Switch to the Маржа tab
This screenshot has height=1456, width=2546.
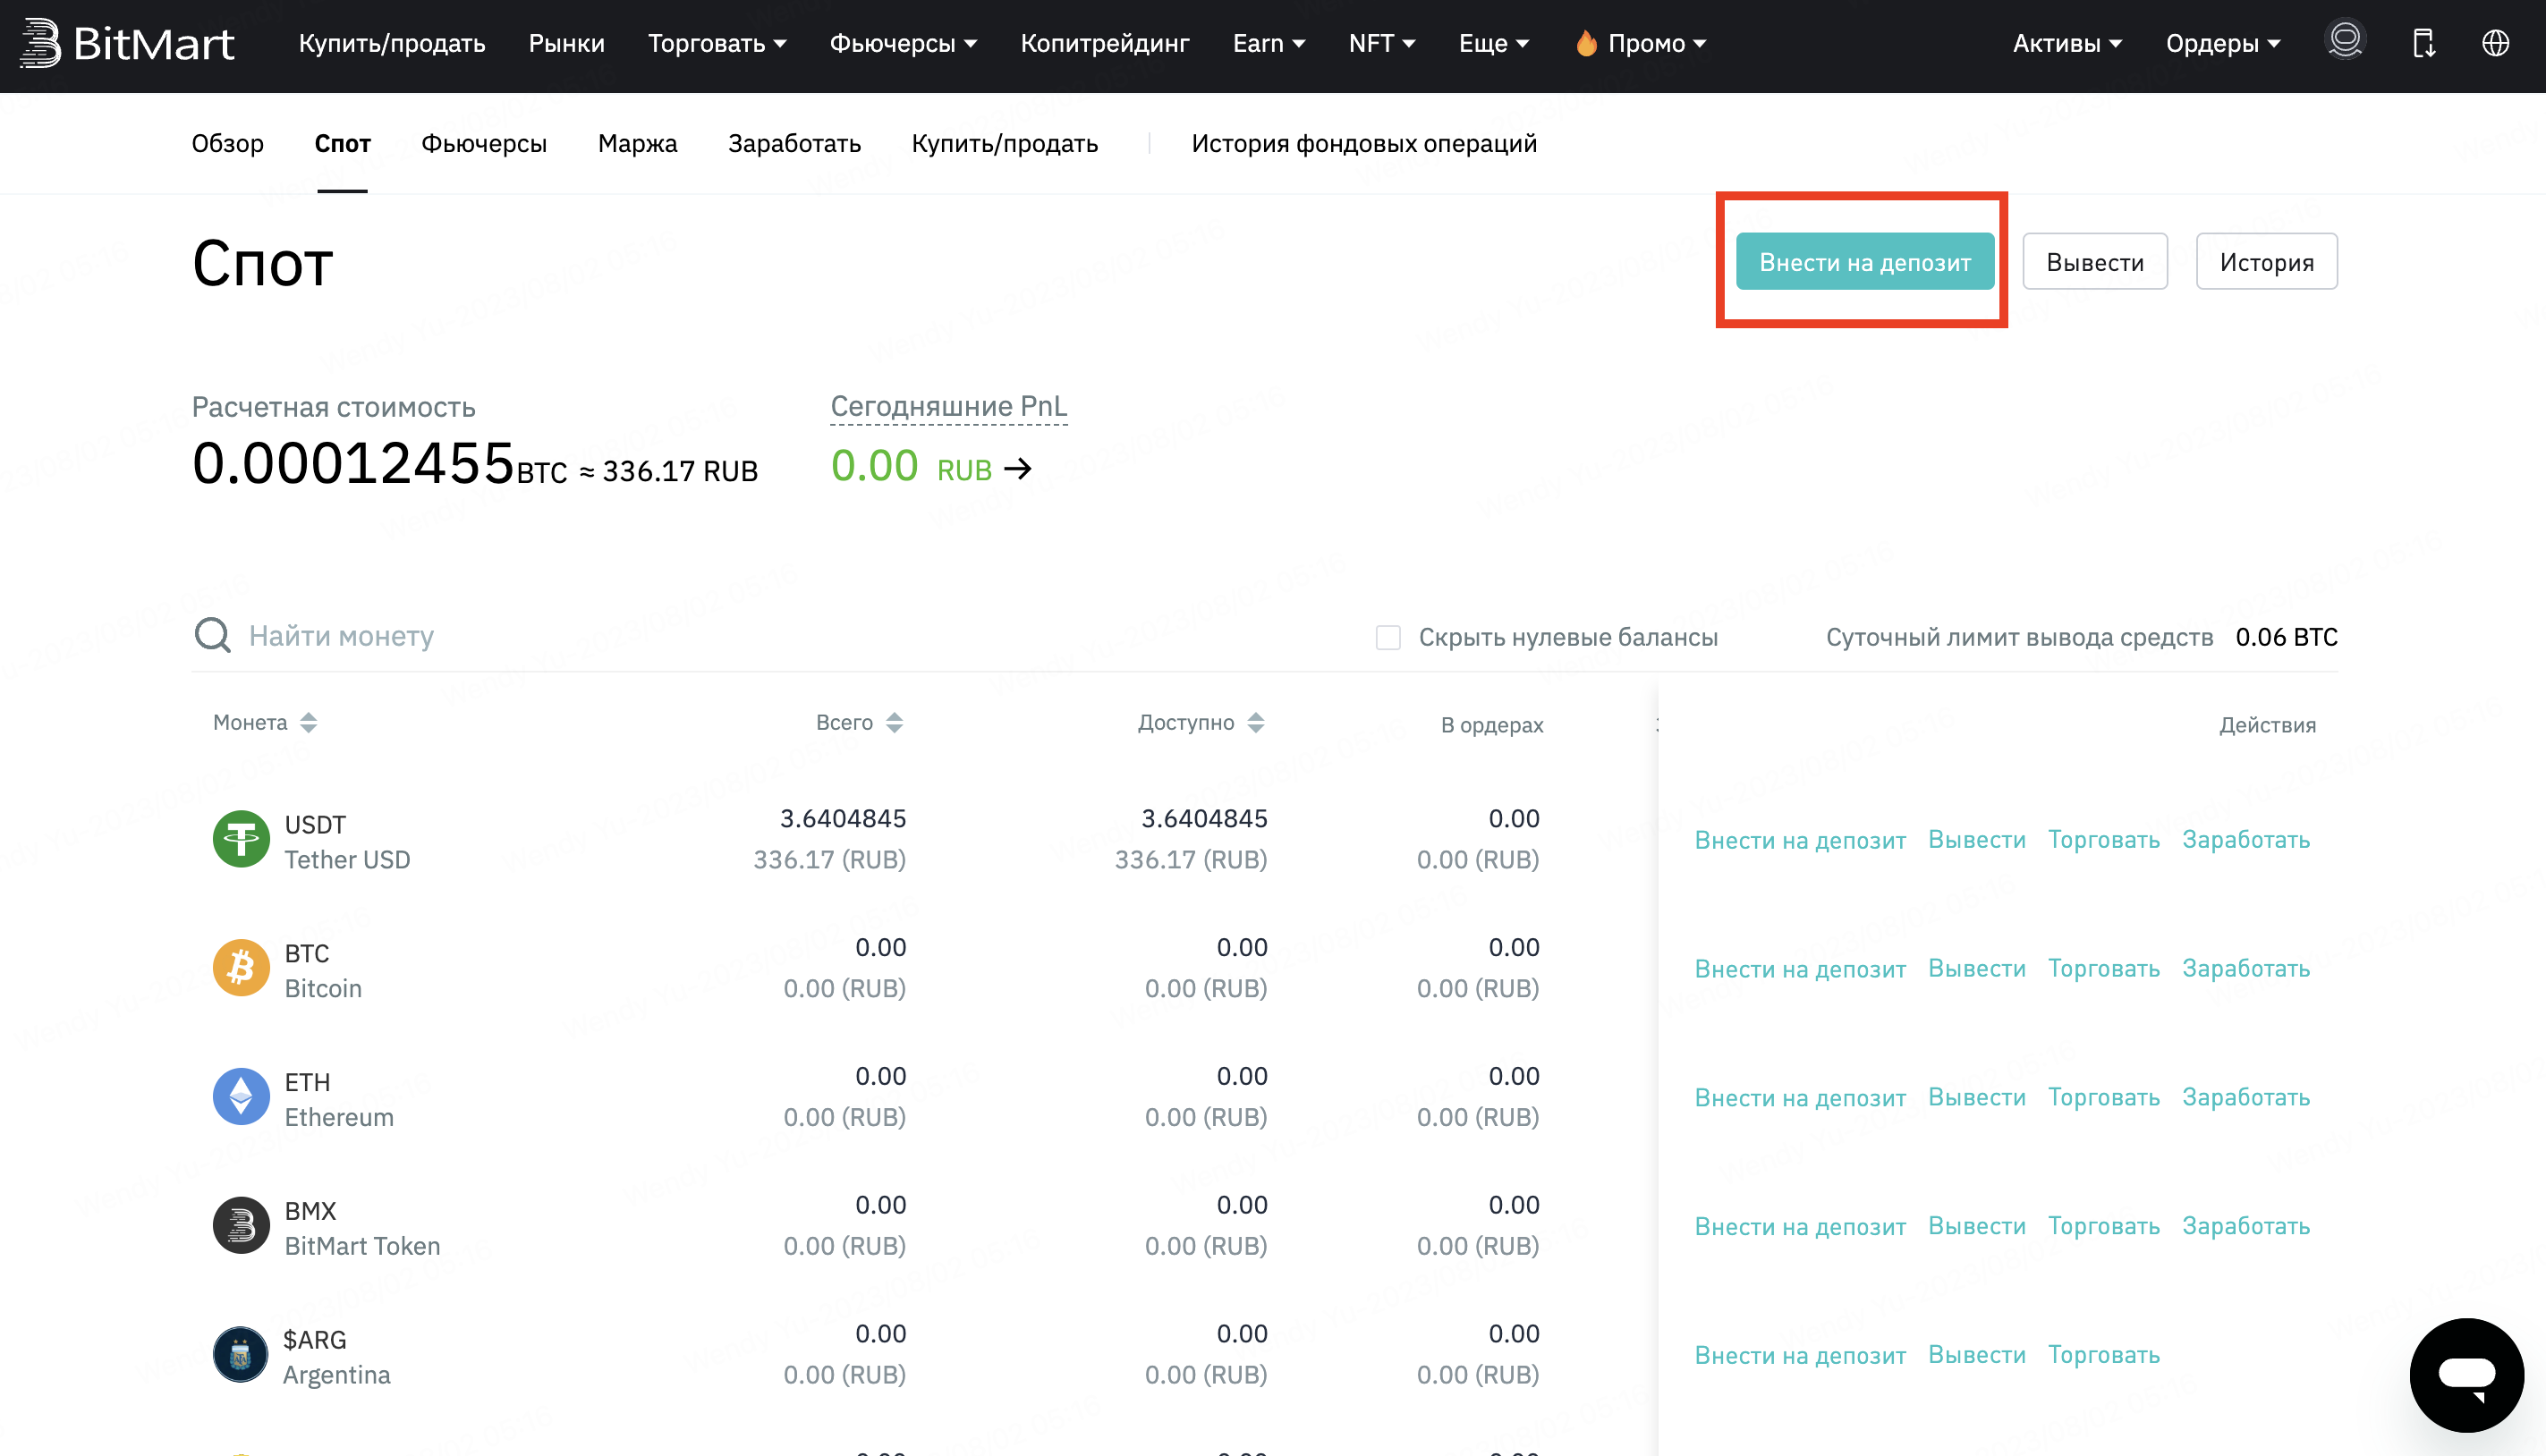(x=637, y=144)
